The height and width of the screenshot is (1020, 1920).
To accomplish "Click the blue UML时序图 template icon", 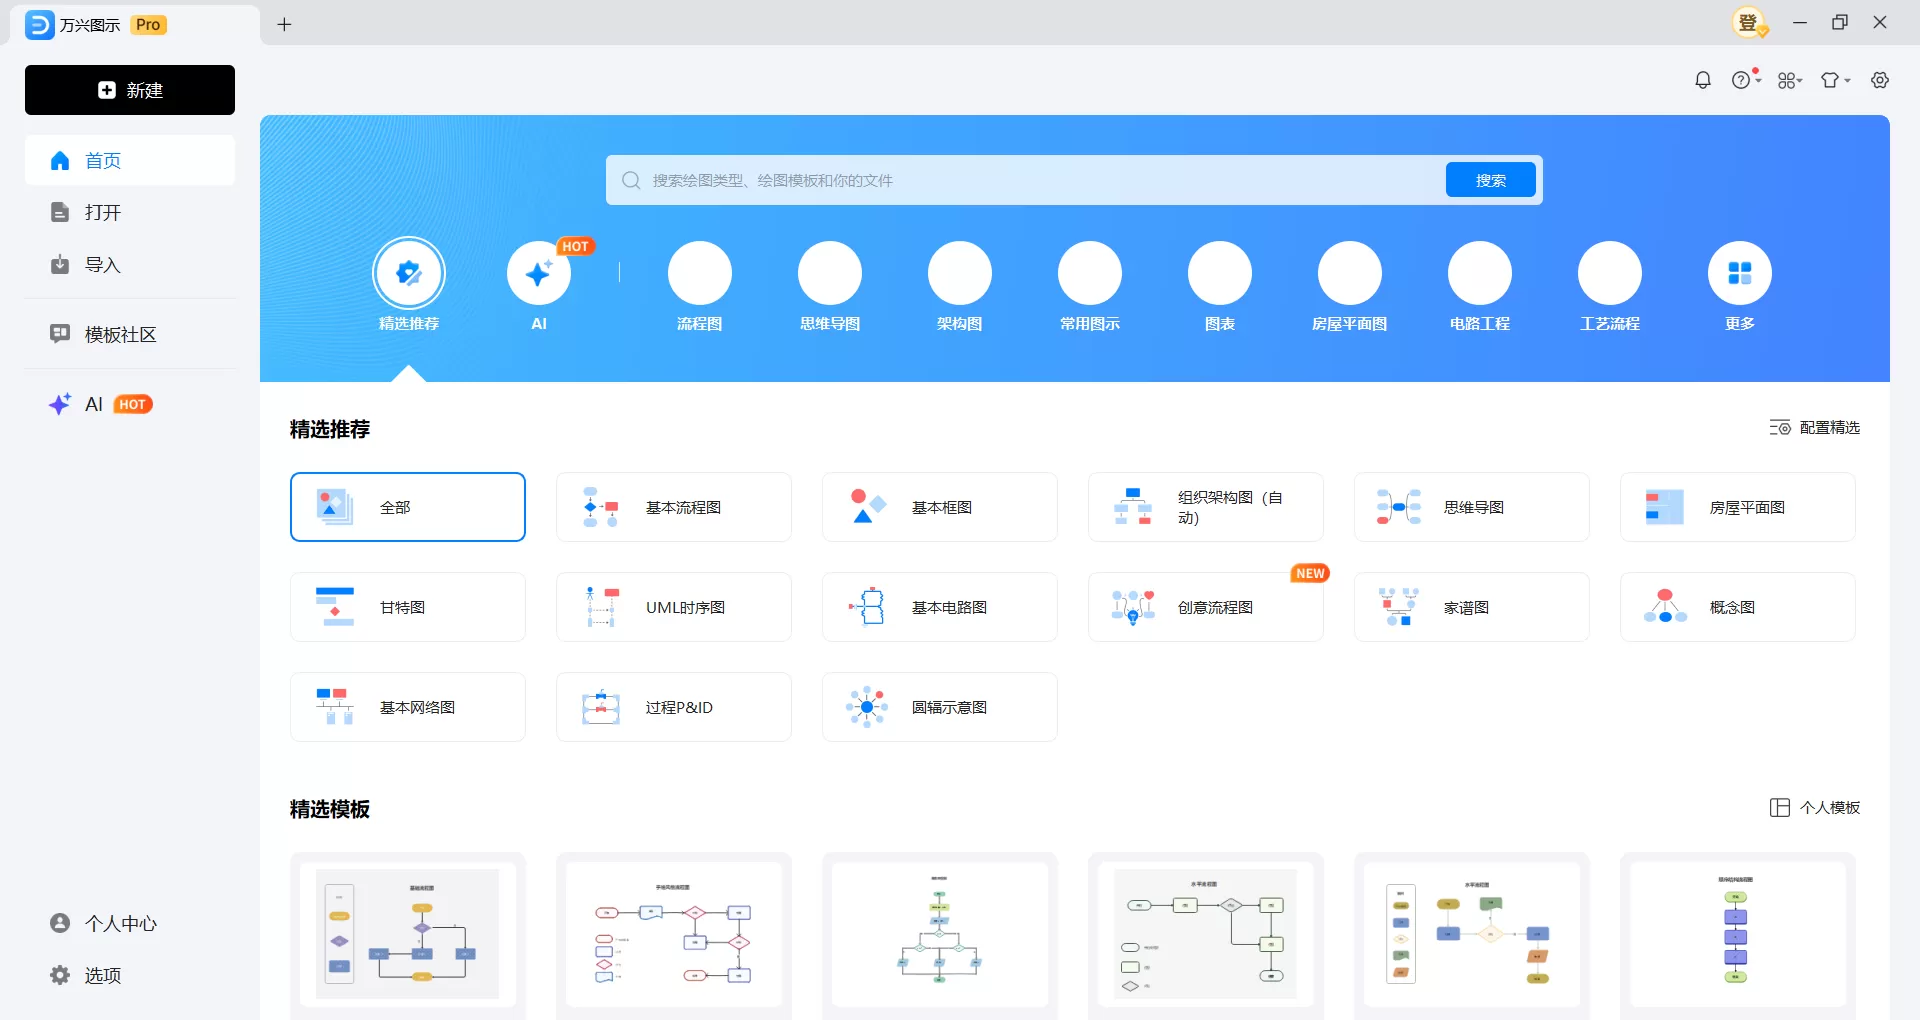I will (599, 606).
